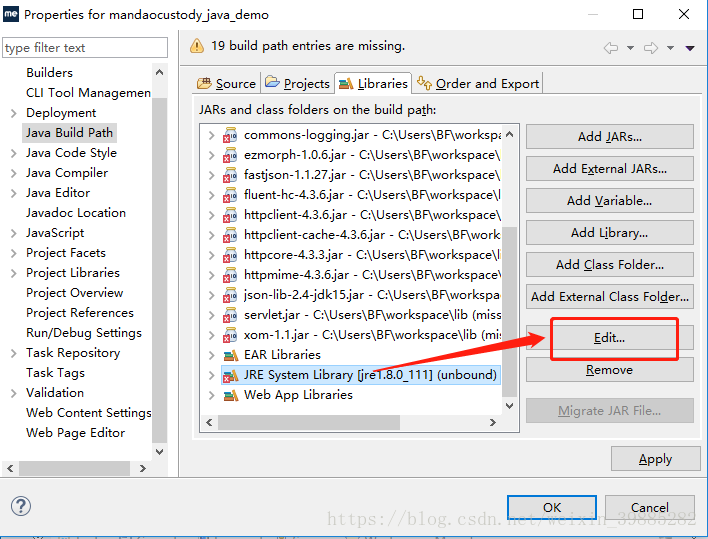This screenshot has height=539, width=708.
Task: Focus the type filter text field
Action: [85, 47]
